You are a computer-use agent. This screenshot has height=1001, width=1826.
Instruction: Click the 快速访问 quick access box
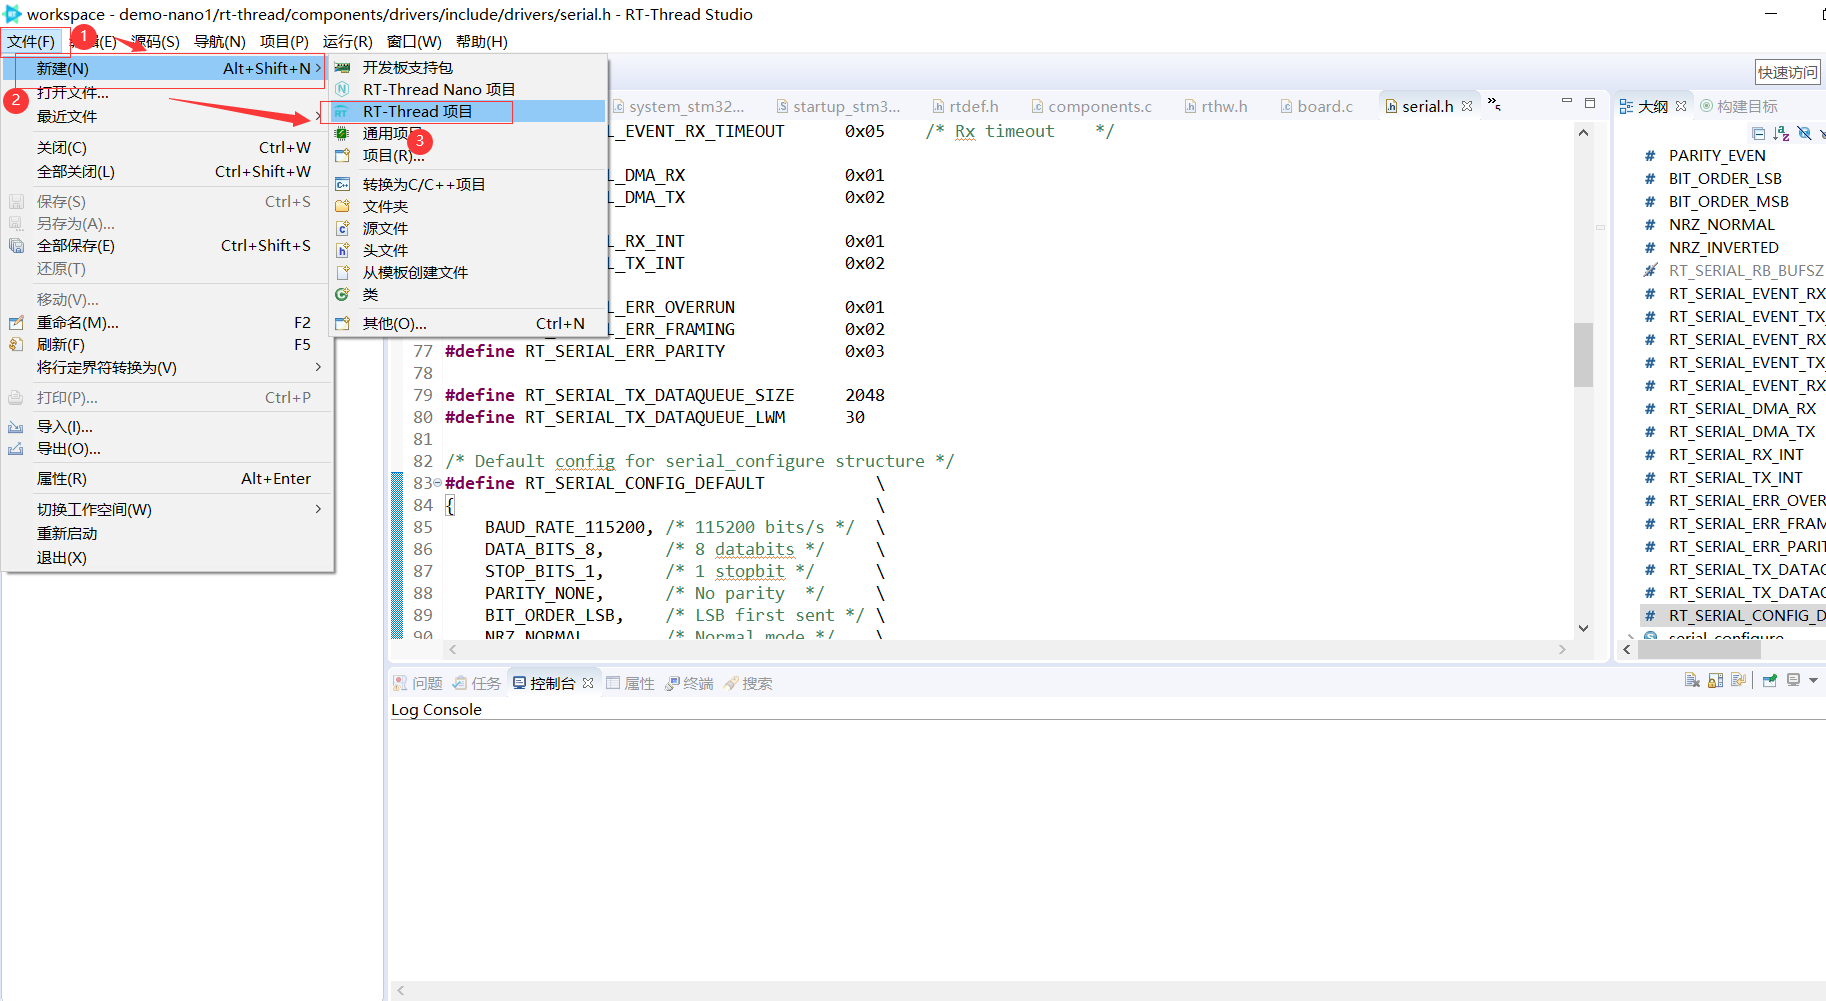click(1787, 72)
